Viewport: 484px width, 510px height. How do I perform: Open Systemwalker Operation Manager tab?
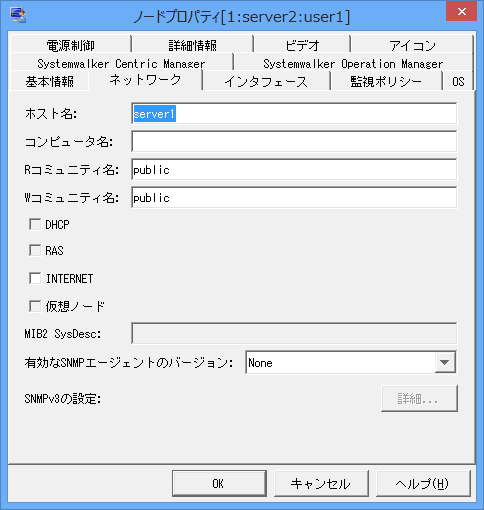[353, 63]
